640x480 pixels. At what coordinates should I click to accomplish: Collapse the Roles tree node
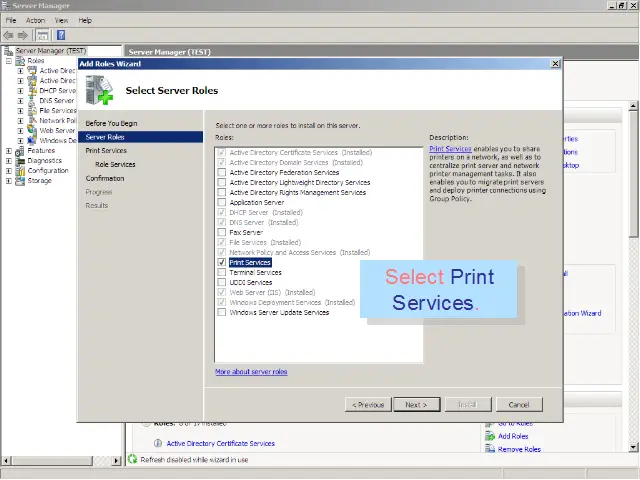pos(9,61)
